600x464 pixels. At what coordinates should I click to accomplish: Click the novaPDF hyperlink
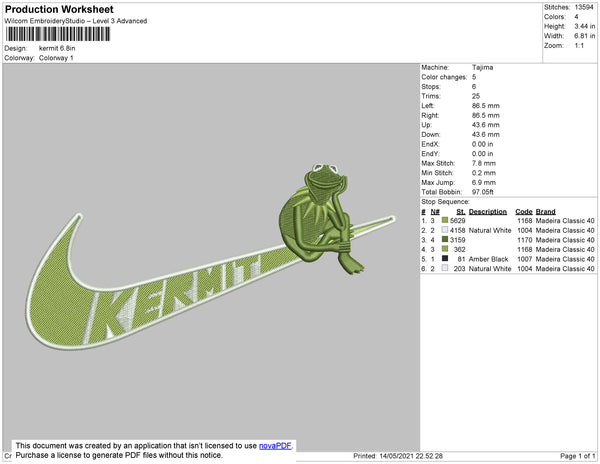pos(275,446)
